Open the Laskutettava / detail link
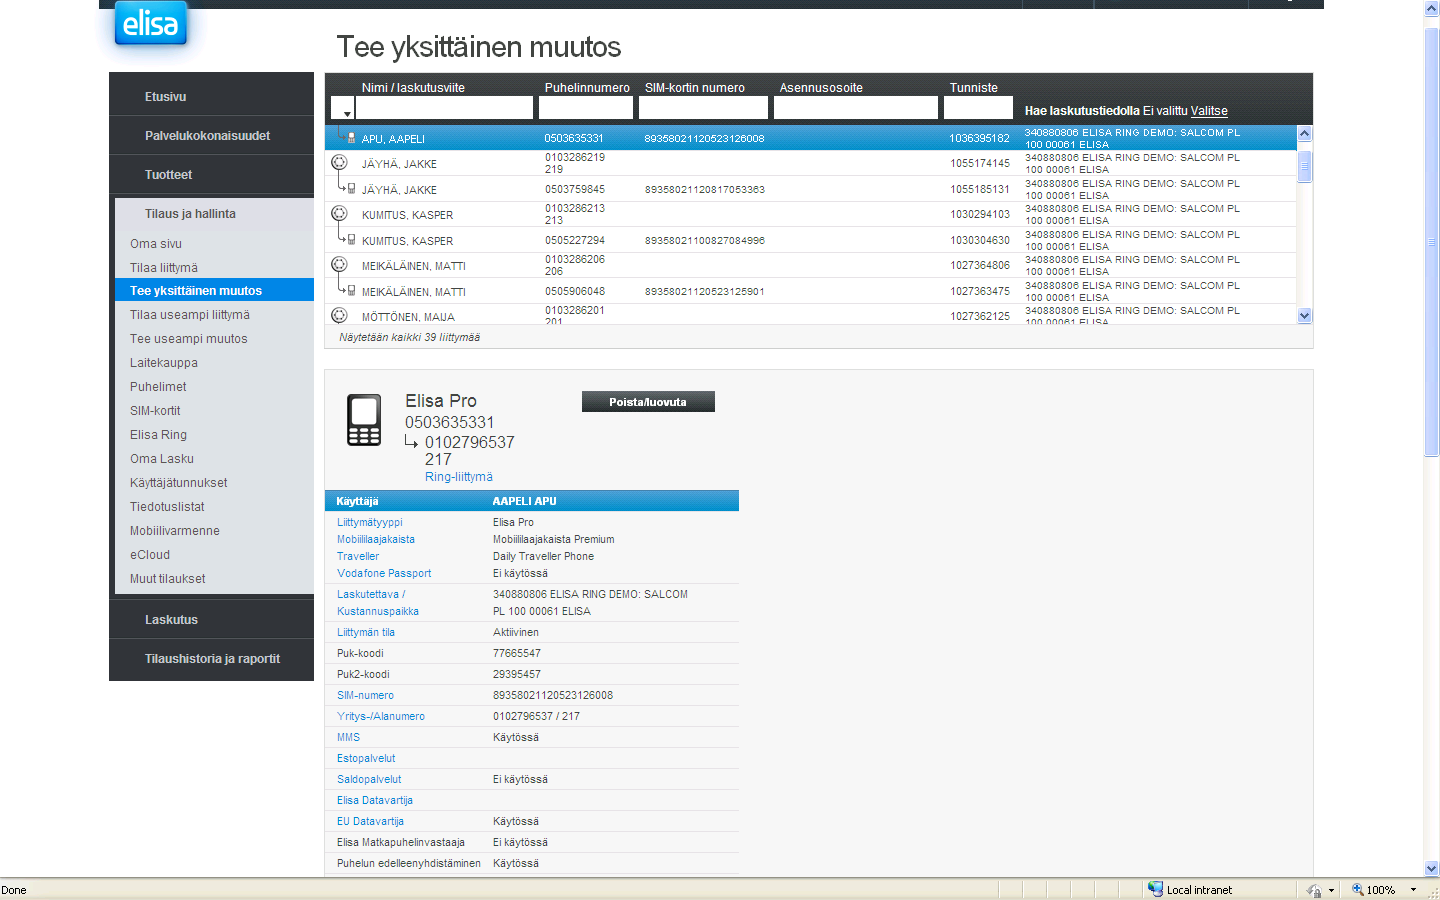 [x=370, y=594]
